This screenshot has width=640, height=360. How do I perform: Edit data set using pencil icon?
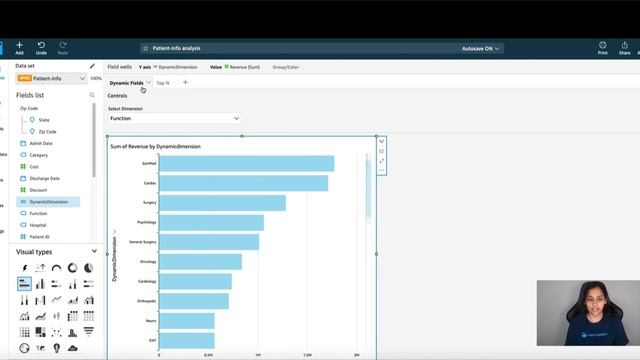pyautogui.click(x=92, y=66)
